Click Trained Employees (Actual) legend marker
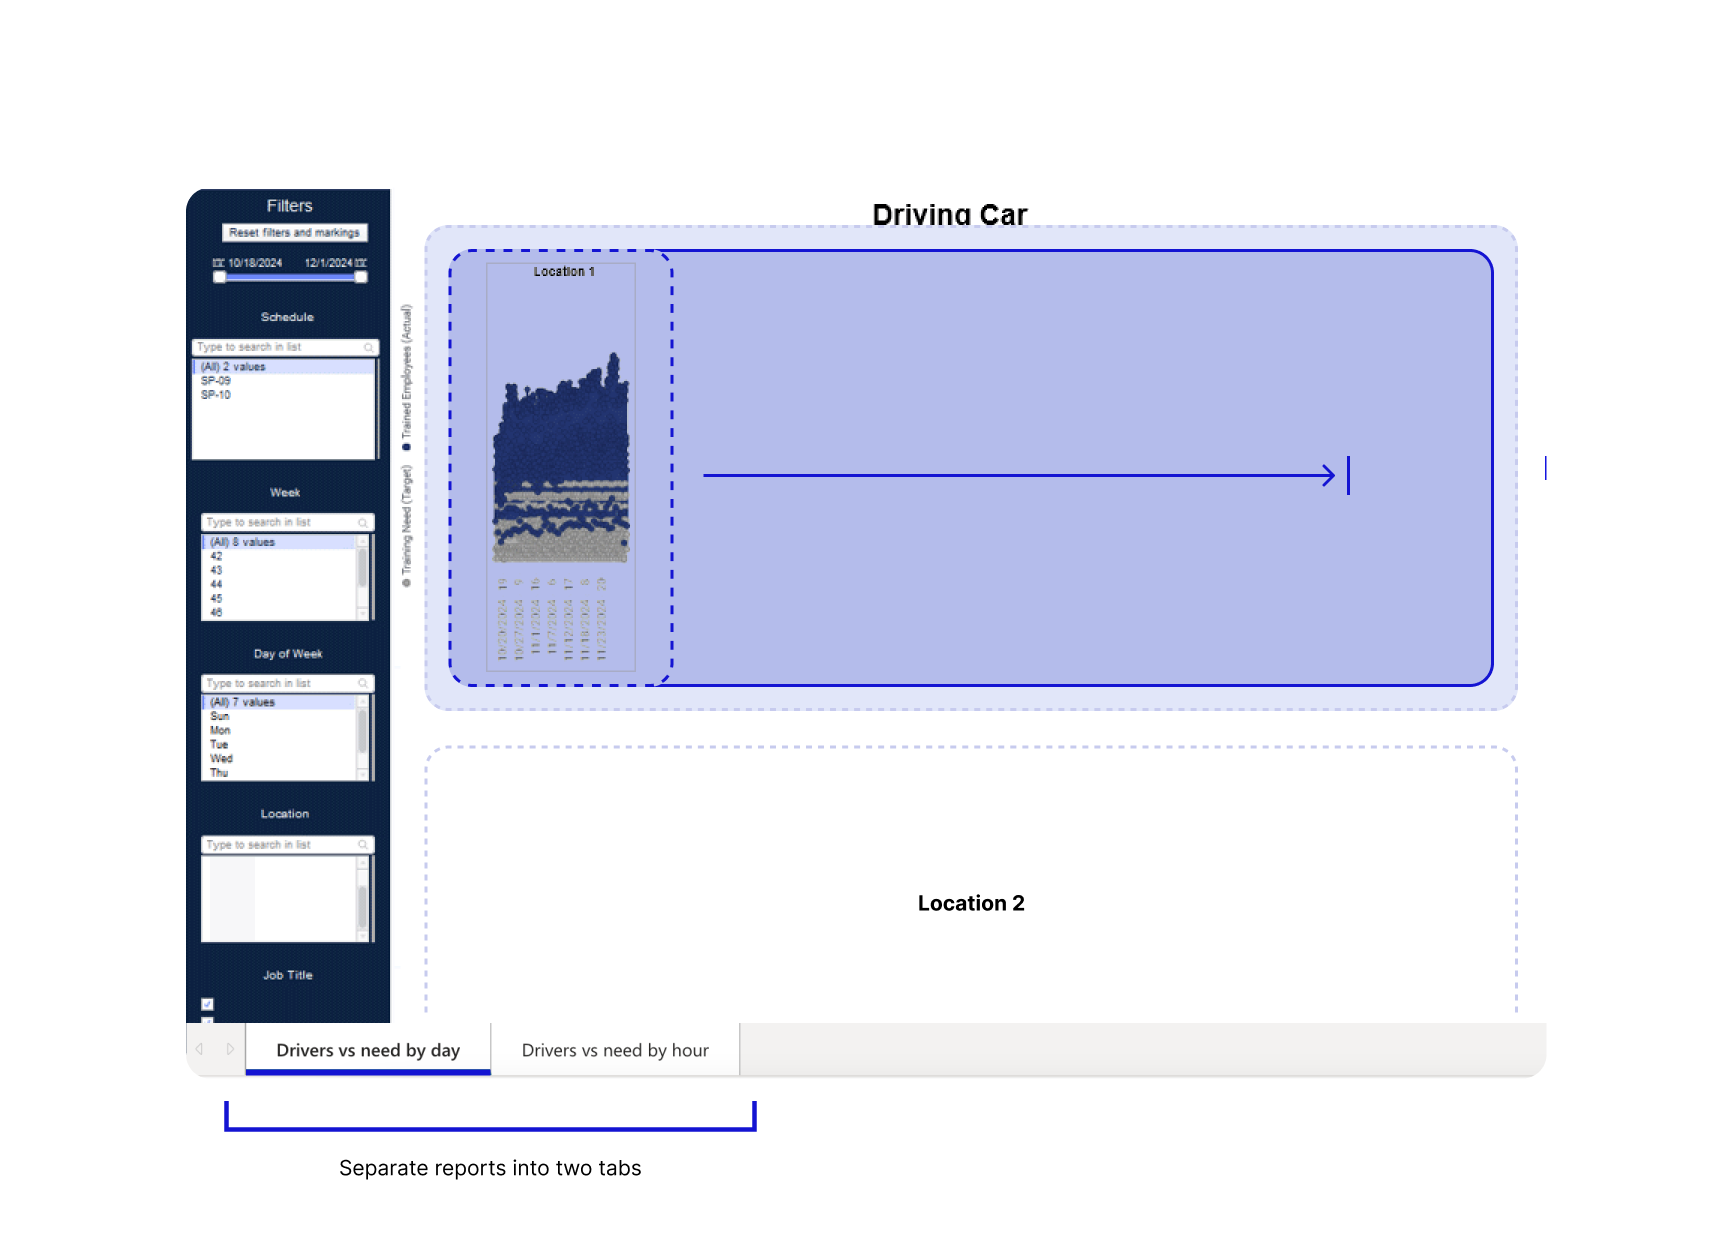 [x=406, y=447]
